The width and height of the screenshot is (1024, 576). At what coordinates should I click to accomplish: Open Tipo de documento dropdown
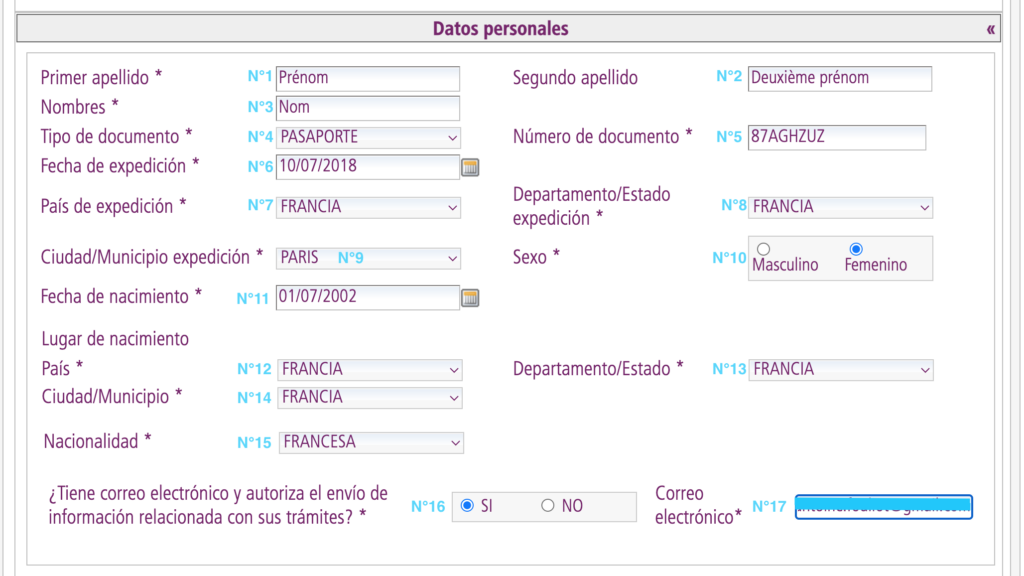368,138
